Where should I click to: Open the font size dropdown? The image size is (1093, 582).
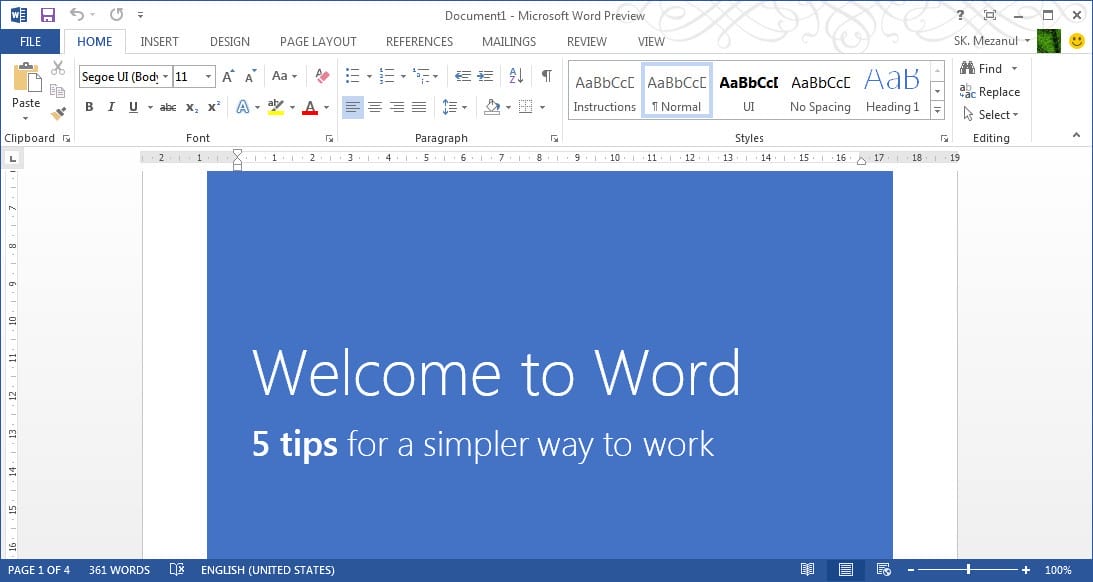tap(208, 77)
